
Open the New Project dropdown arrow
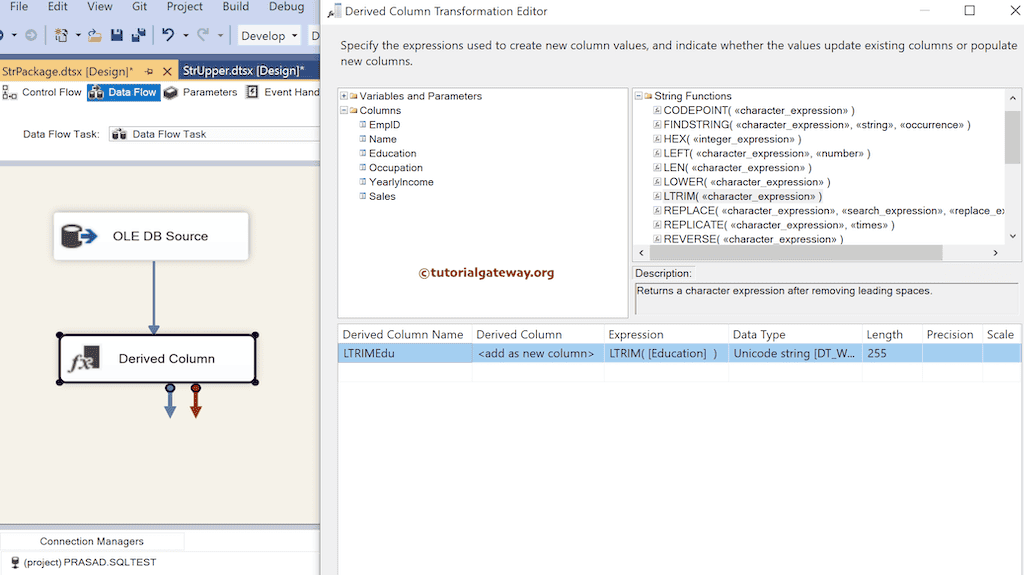[78, 35]
